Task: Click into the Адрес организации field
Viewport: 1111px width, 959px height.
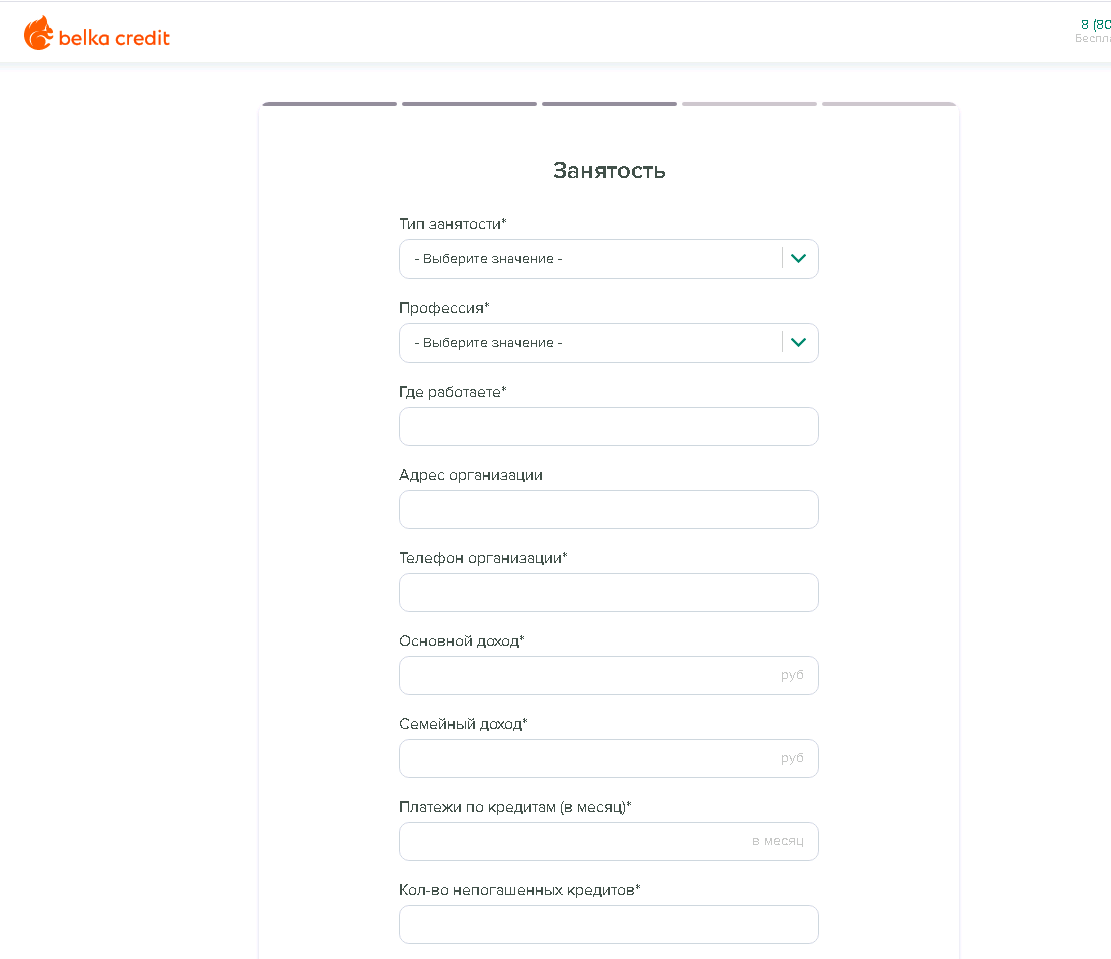Action: [608, 509]
